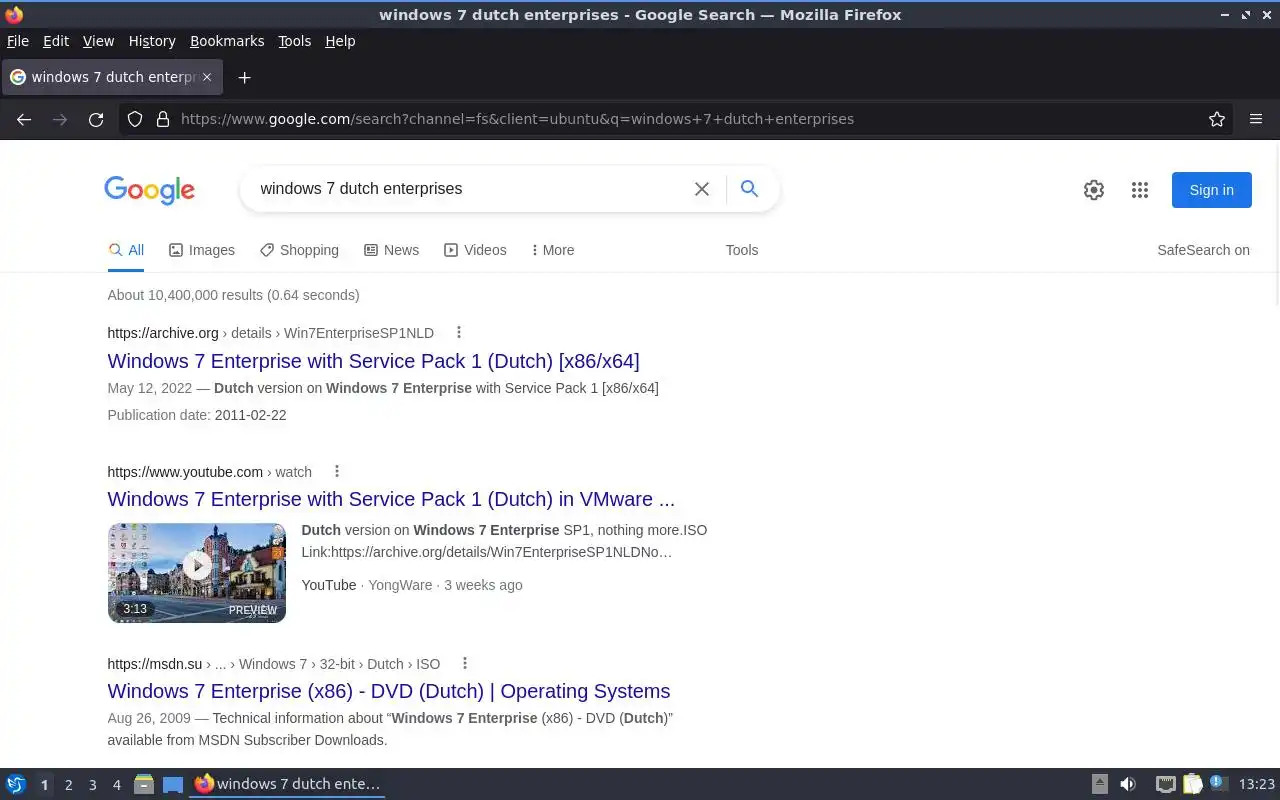
Task: Switch to workspace 4
Action: [116, 785]
